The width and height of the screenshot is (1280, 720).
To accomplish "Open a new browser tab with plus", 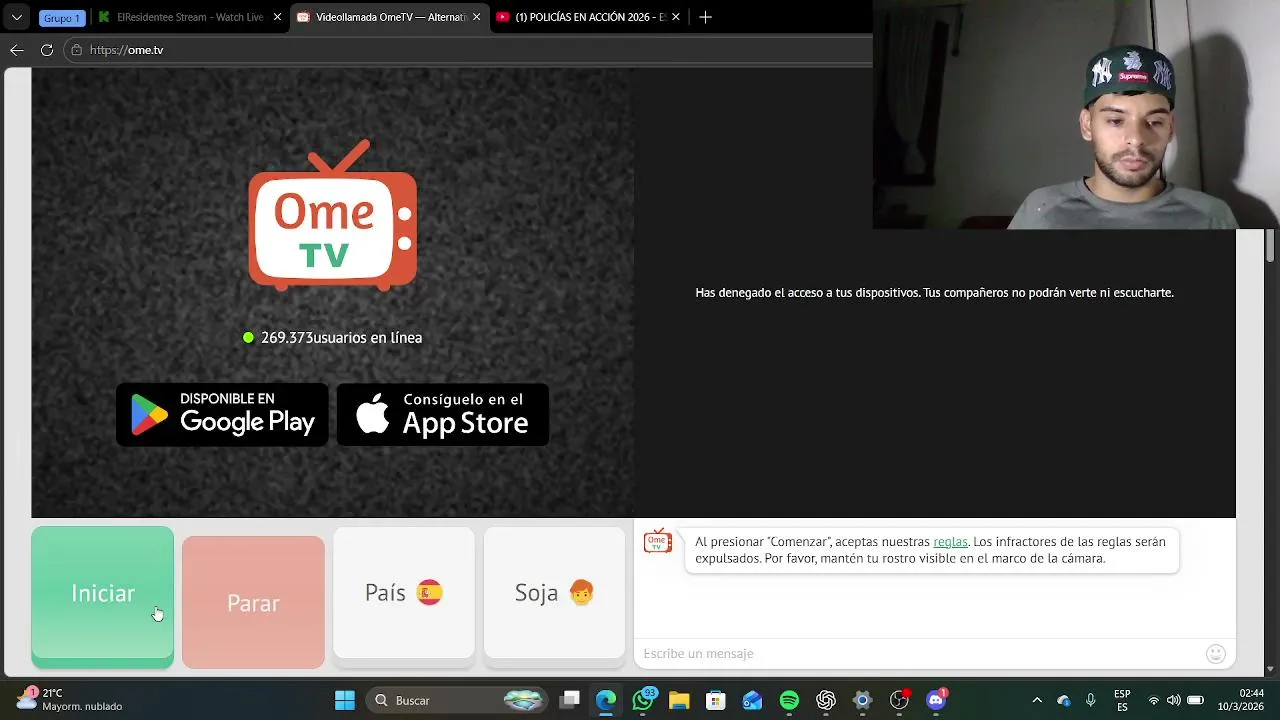I will pyautogui.click(x=705, y=17).
